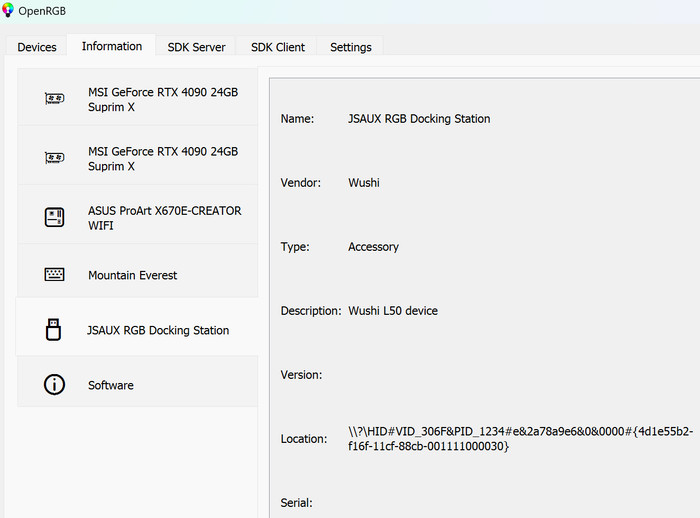Select Mountain Everest in the device list
The image size is (700, 518).
(133, 275)
